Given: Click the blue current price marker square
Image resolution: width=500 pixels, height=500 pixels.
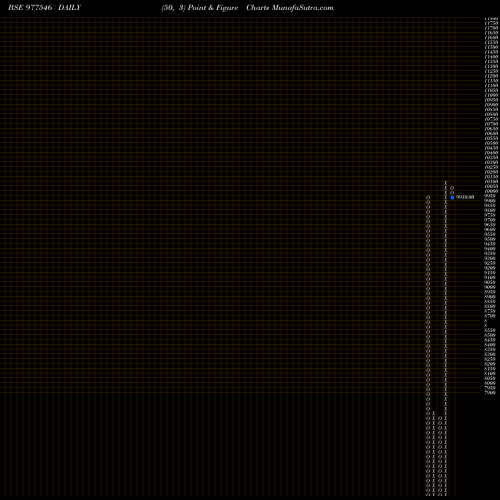Looking at the screenshot, I should [452, 197].
